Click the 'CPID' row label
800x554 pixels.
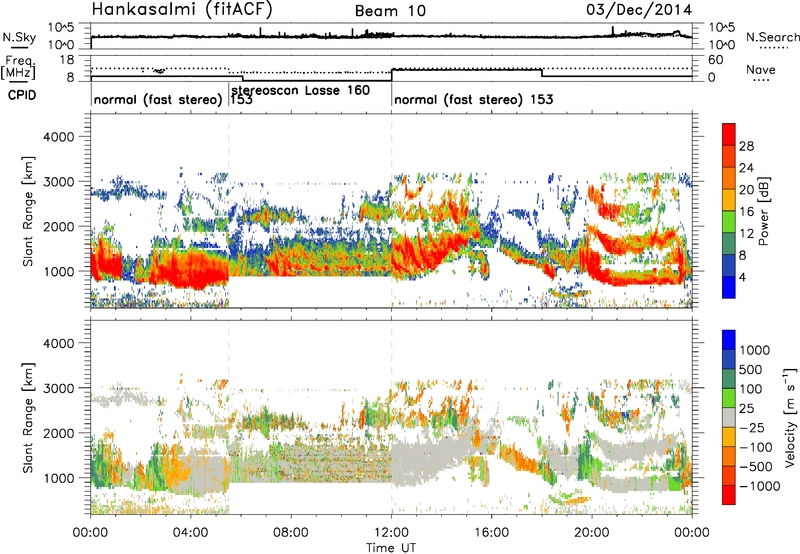point(22,95)
